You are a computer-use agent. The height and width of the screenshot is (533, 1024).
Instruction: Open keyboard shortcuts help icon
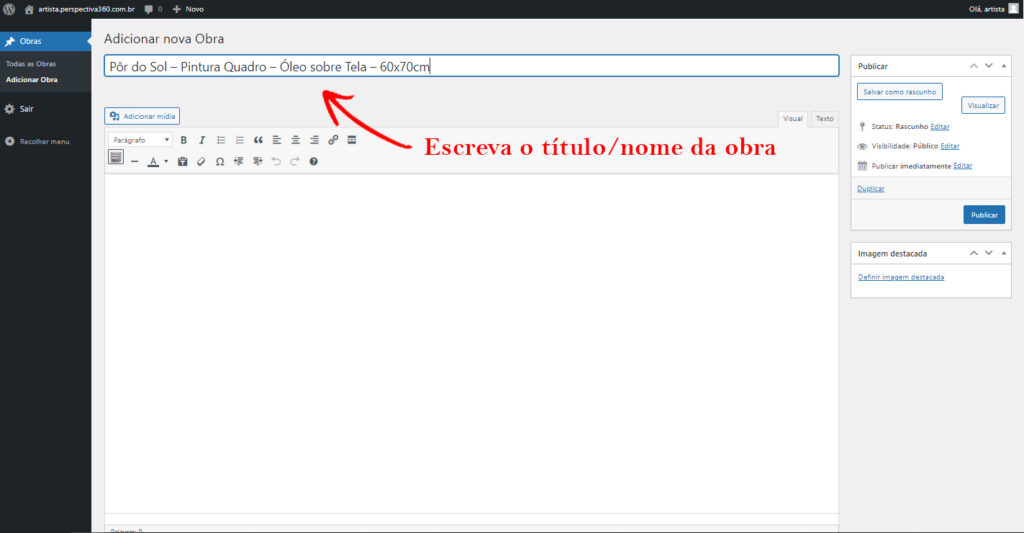pyautogui.click(x=313, y=161)
